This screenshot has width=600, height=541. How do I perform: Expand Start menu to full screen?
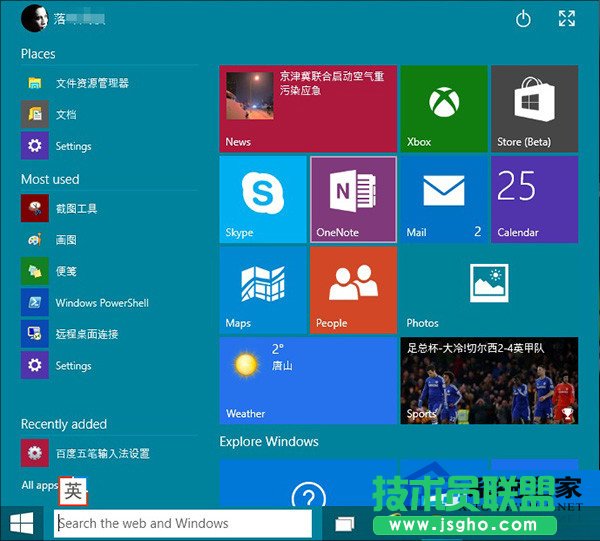click(567, 18)
